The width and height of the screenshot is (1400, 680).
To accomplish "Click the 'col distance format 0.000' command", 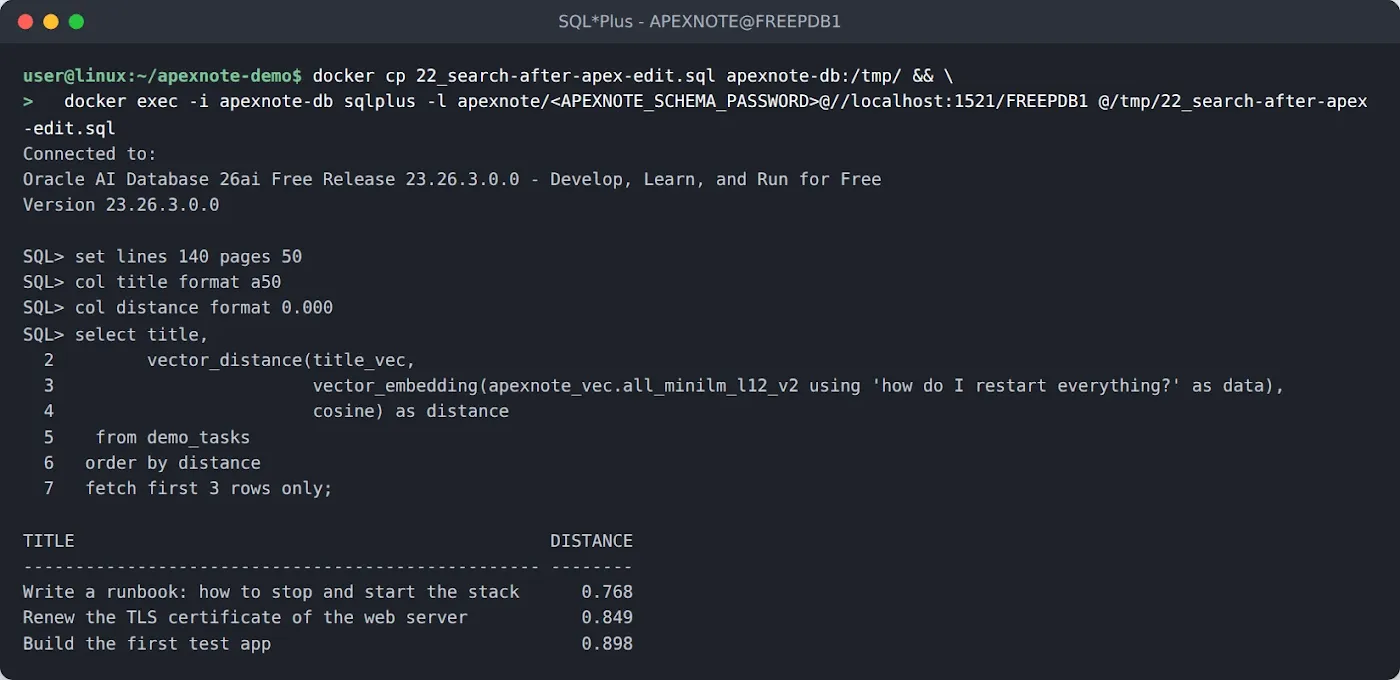I will coord(204,308).
